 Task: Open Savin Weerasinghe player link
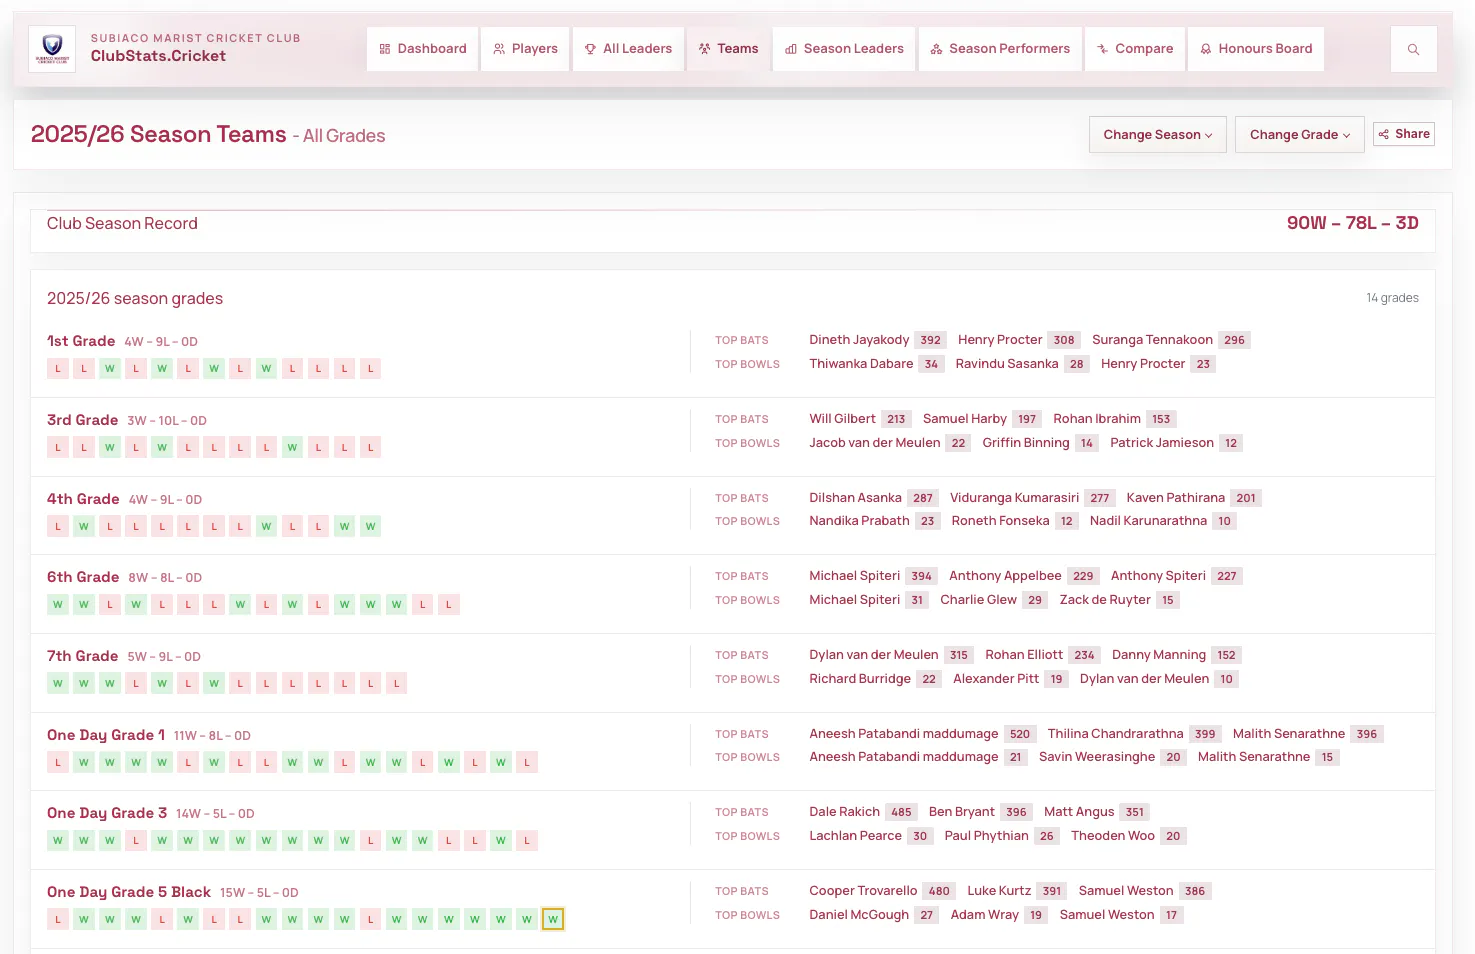tap(1097, 757)
